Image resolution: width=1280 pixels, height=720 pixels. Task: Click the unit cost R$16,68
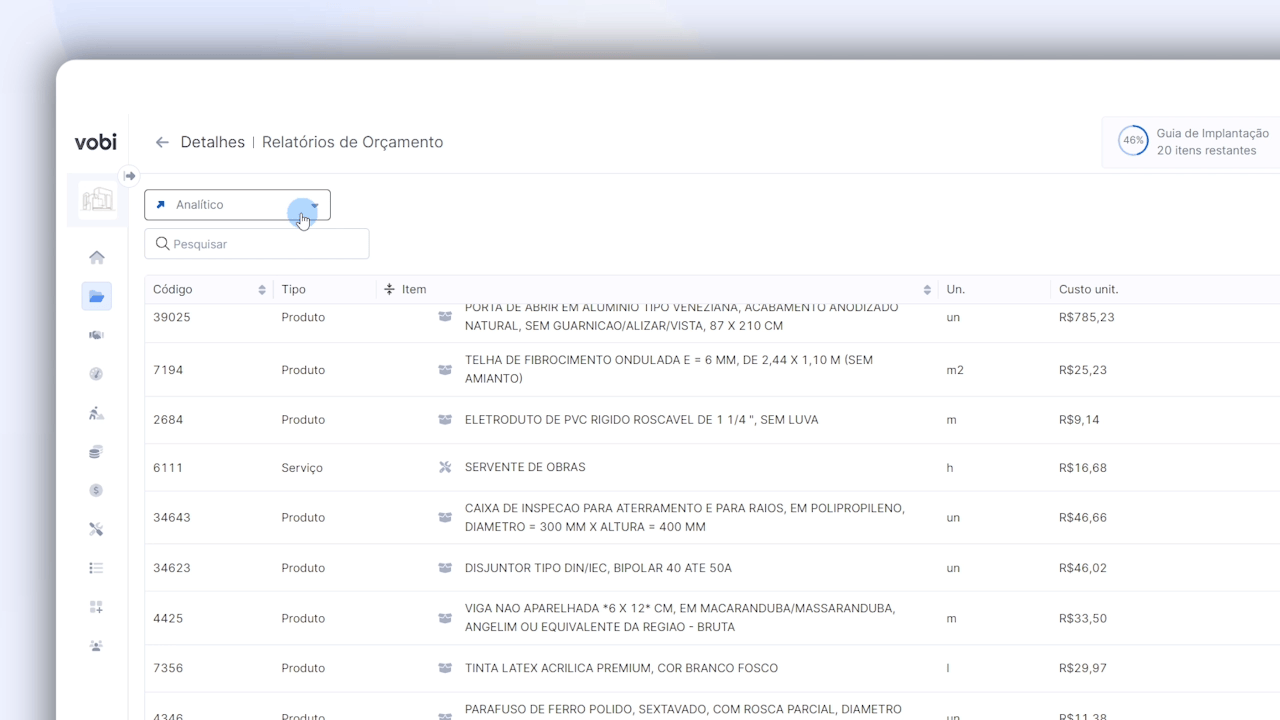coord(1083,467)
